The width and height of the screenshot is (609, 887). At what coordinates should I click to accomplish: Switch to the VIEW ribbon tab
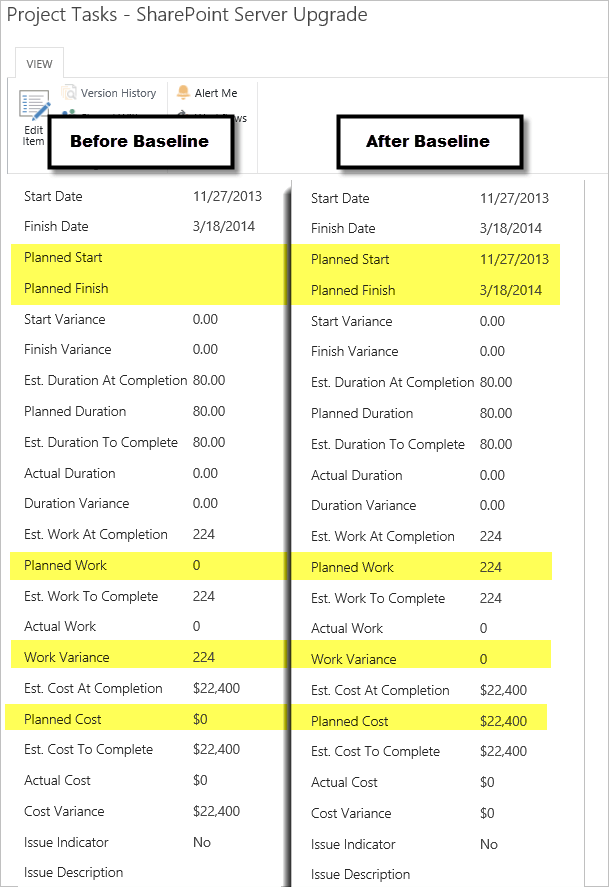40,63
